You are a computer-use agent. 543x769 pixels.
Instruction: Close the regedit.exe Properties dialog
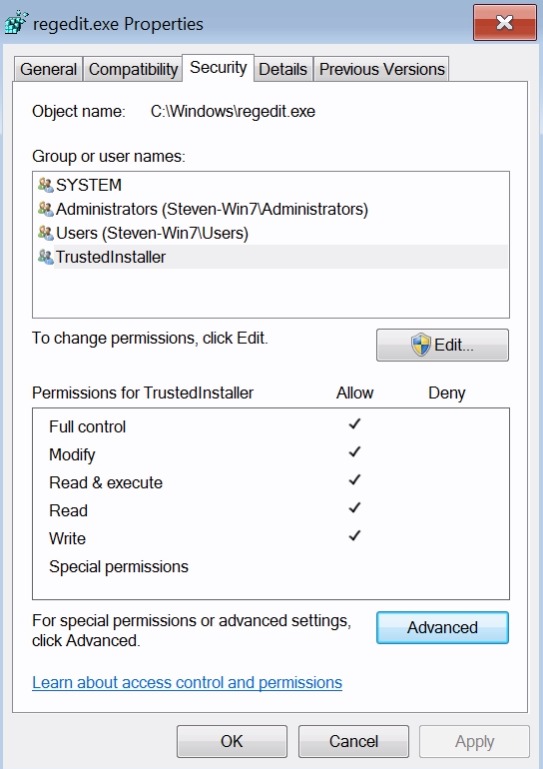point(505,23)
